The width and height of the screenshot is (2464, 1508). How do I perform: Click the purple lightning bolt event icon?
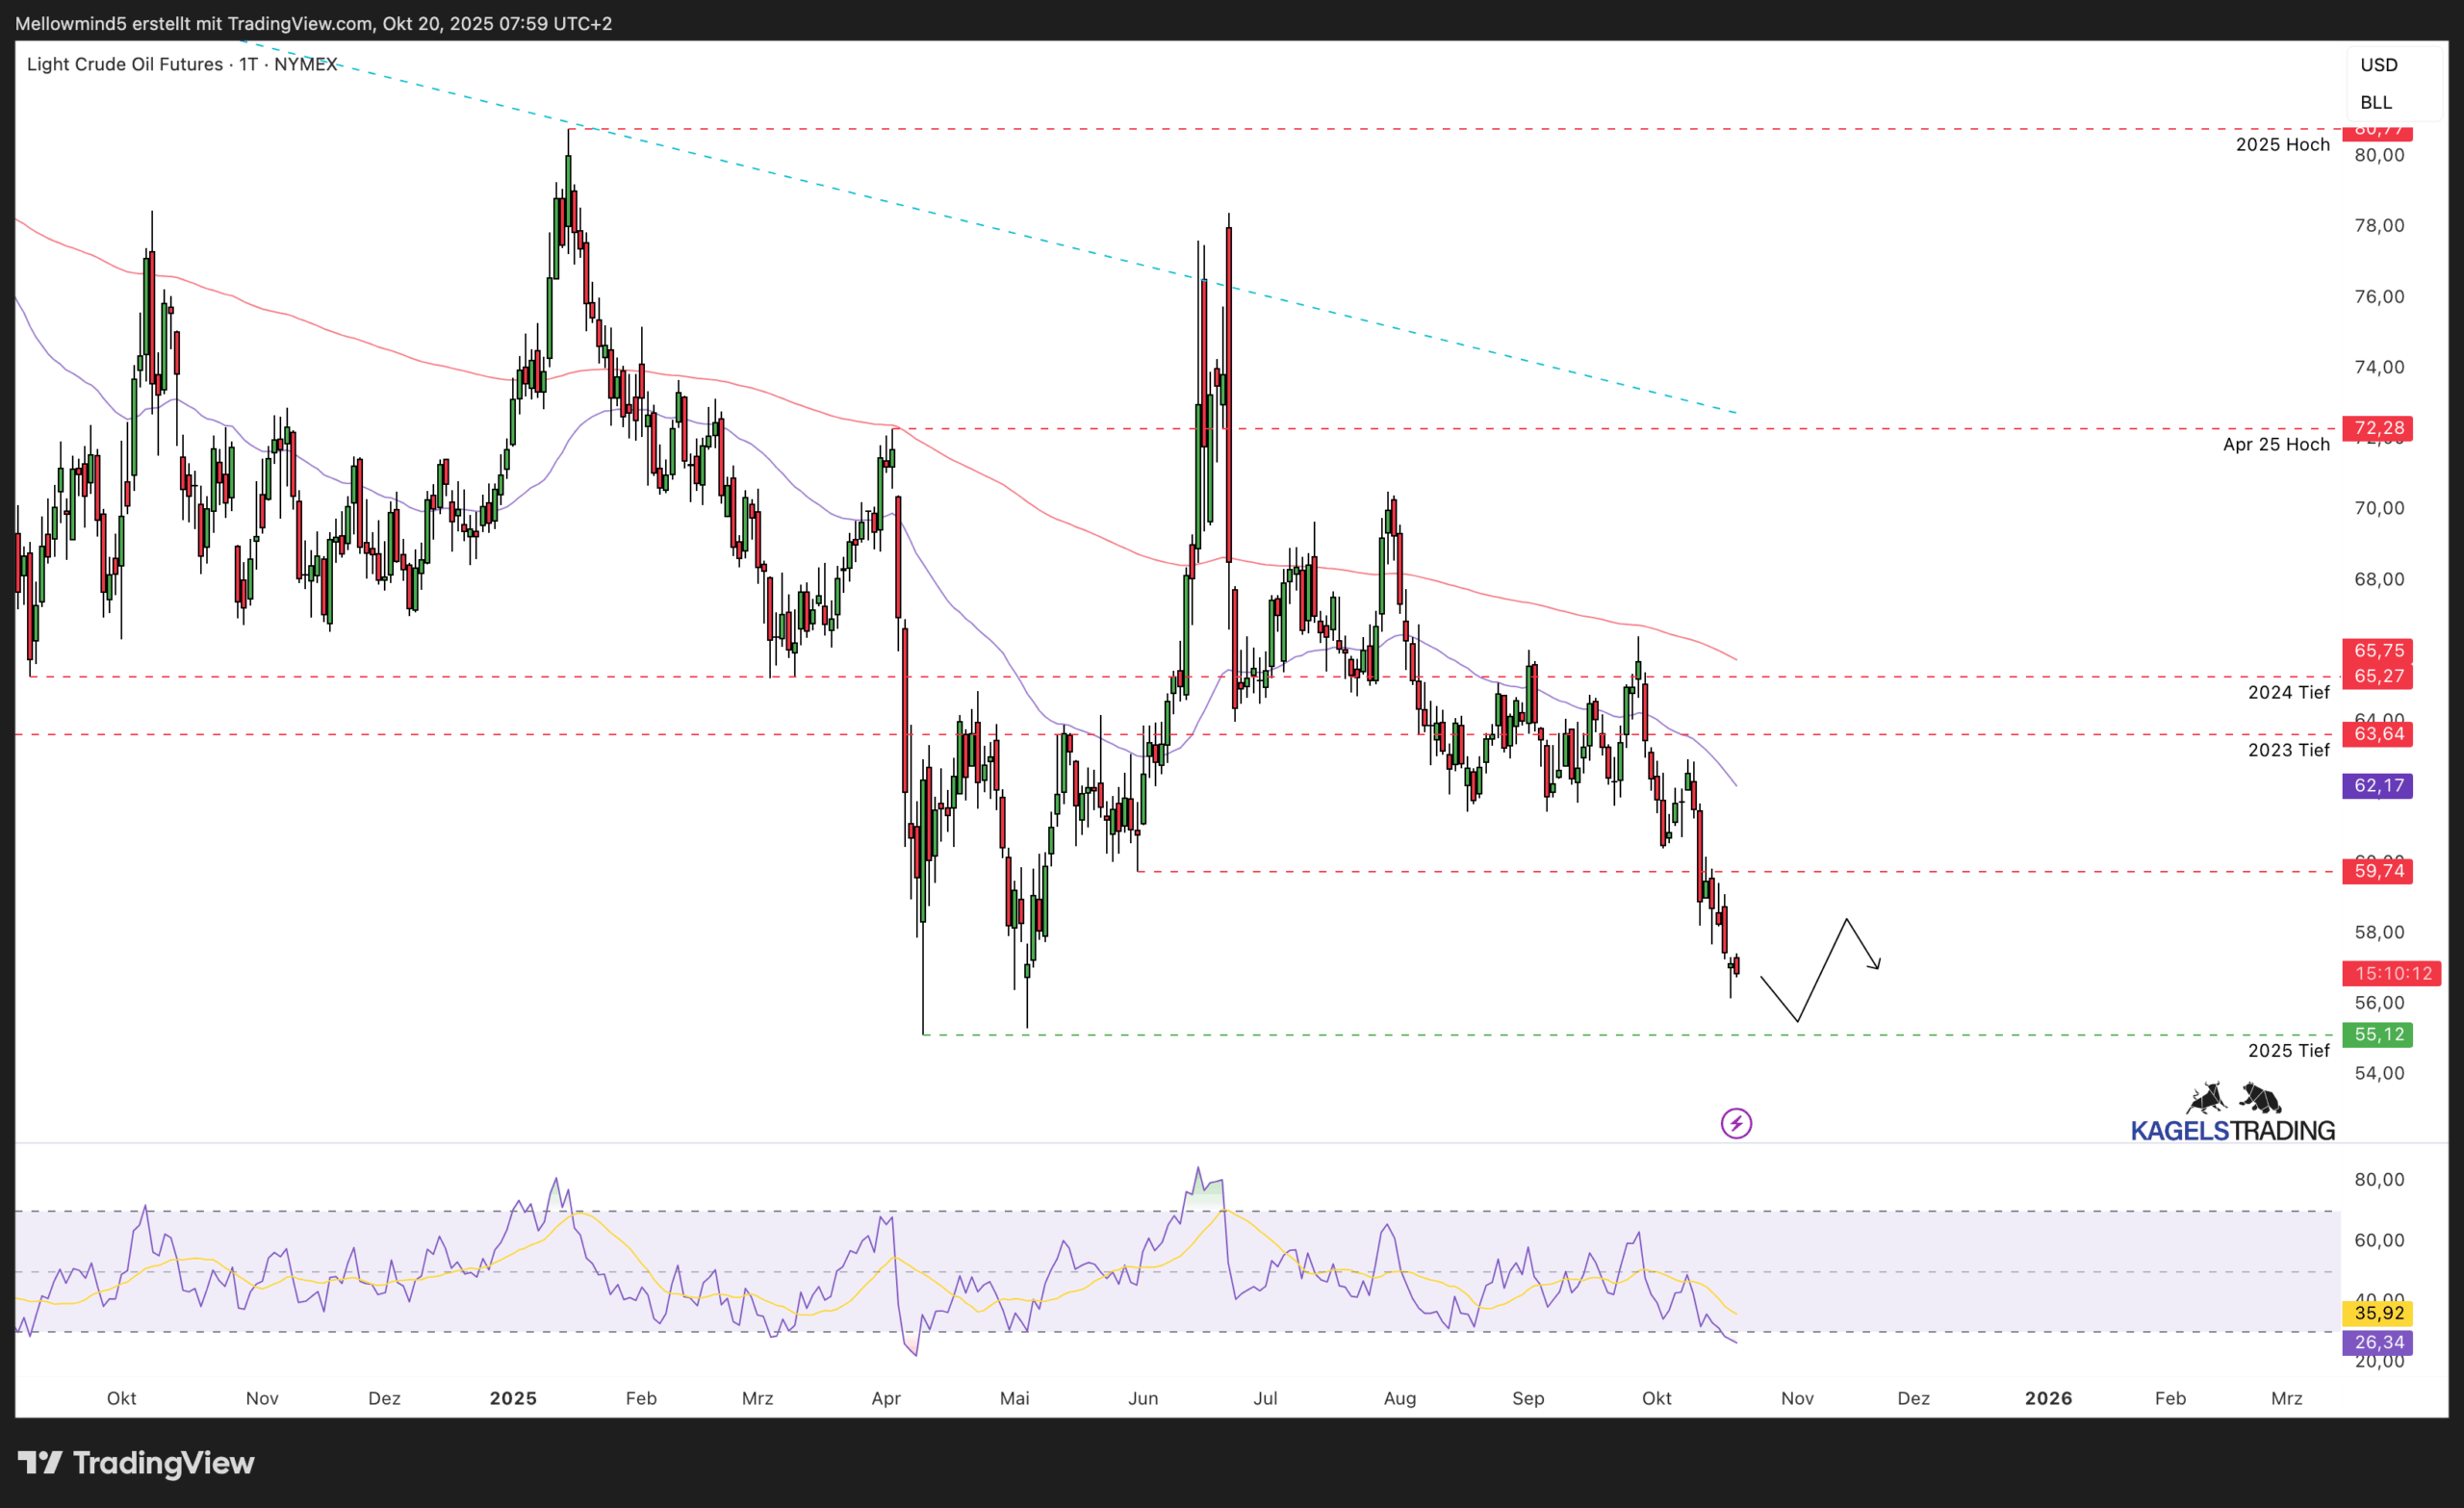pos(1736,1123)
